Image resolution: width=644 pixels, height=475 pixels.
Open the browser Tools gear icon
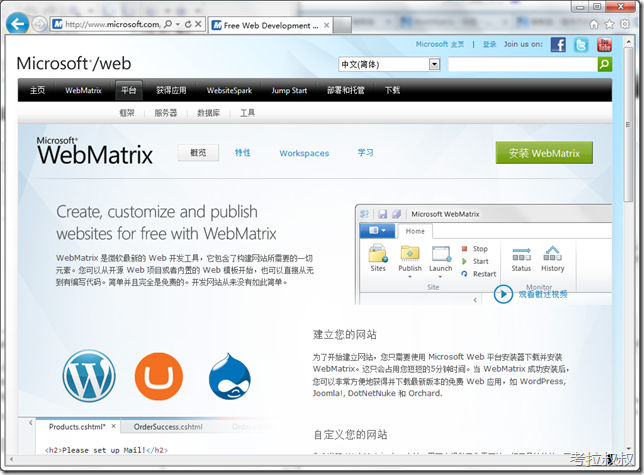tap(625, 24)
